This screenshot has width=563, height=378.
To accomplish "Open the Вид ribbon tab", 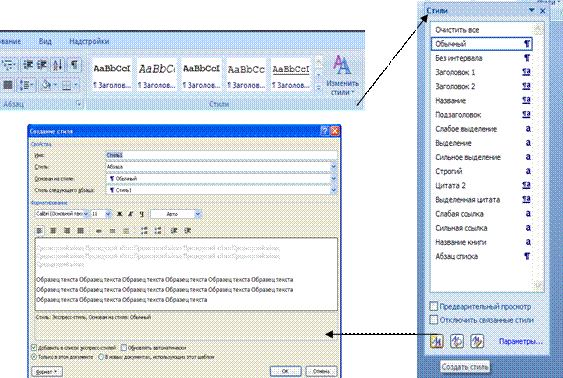I will point(45,41).
